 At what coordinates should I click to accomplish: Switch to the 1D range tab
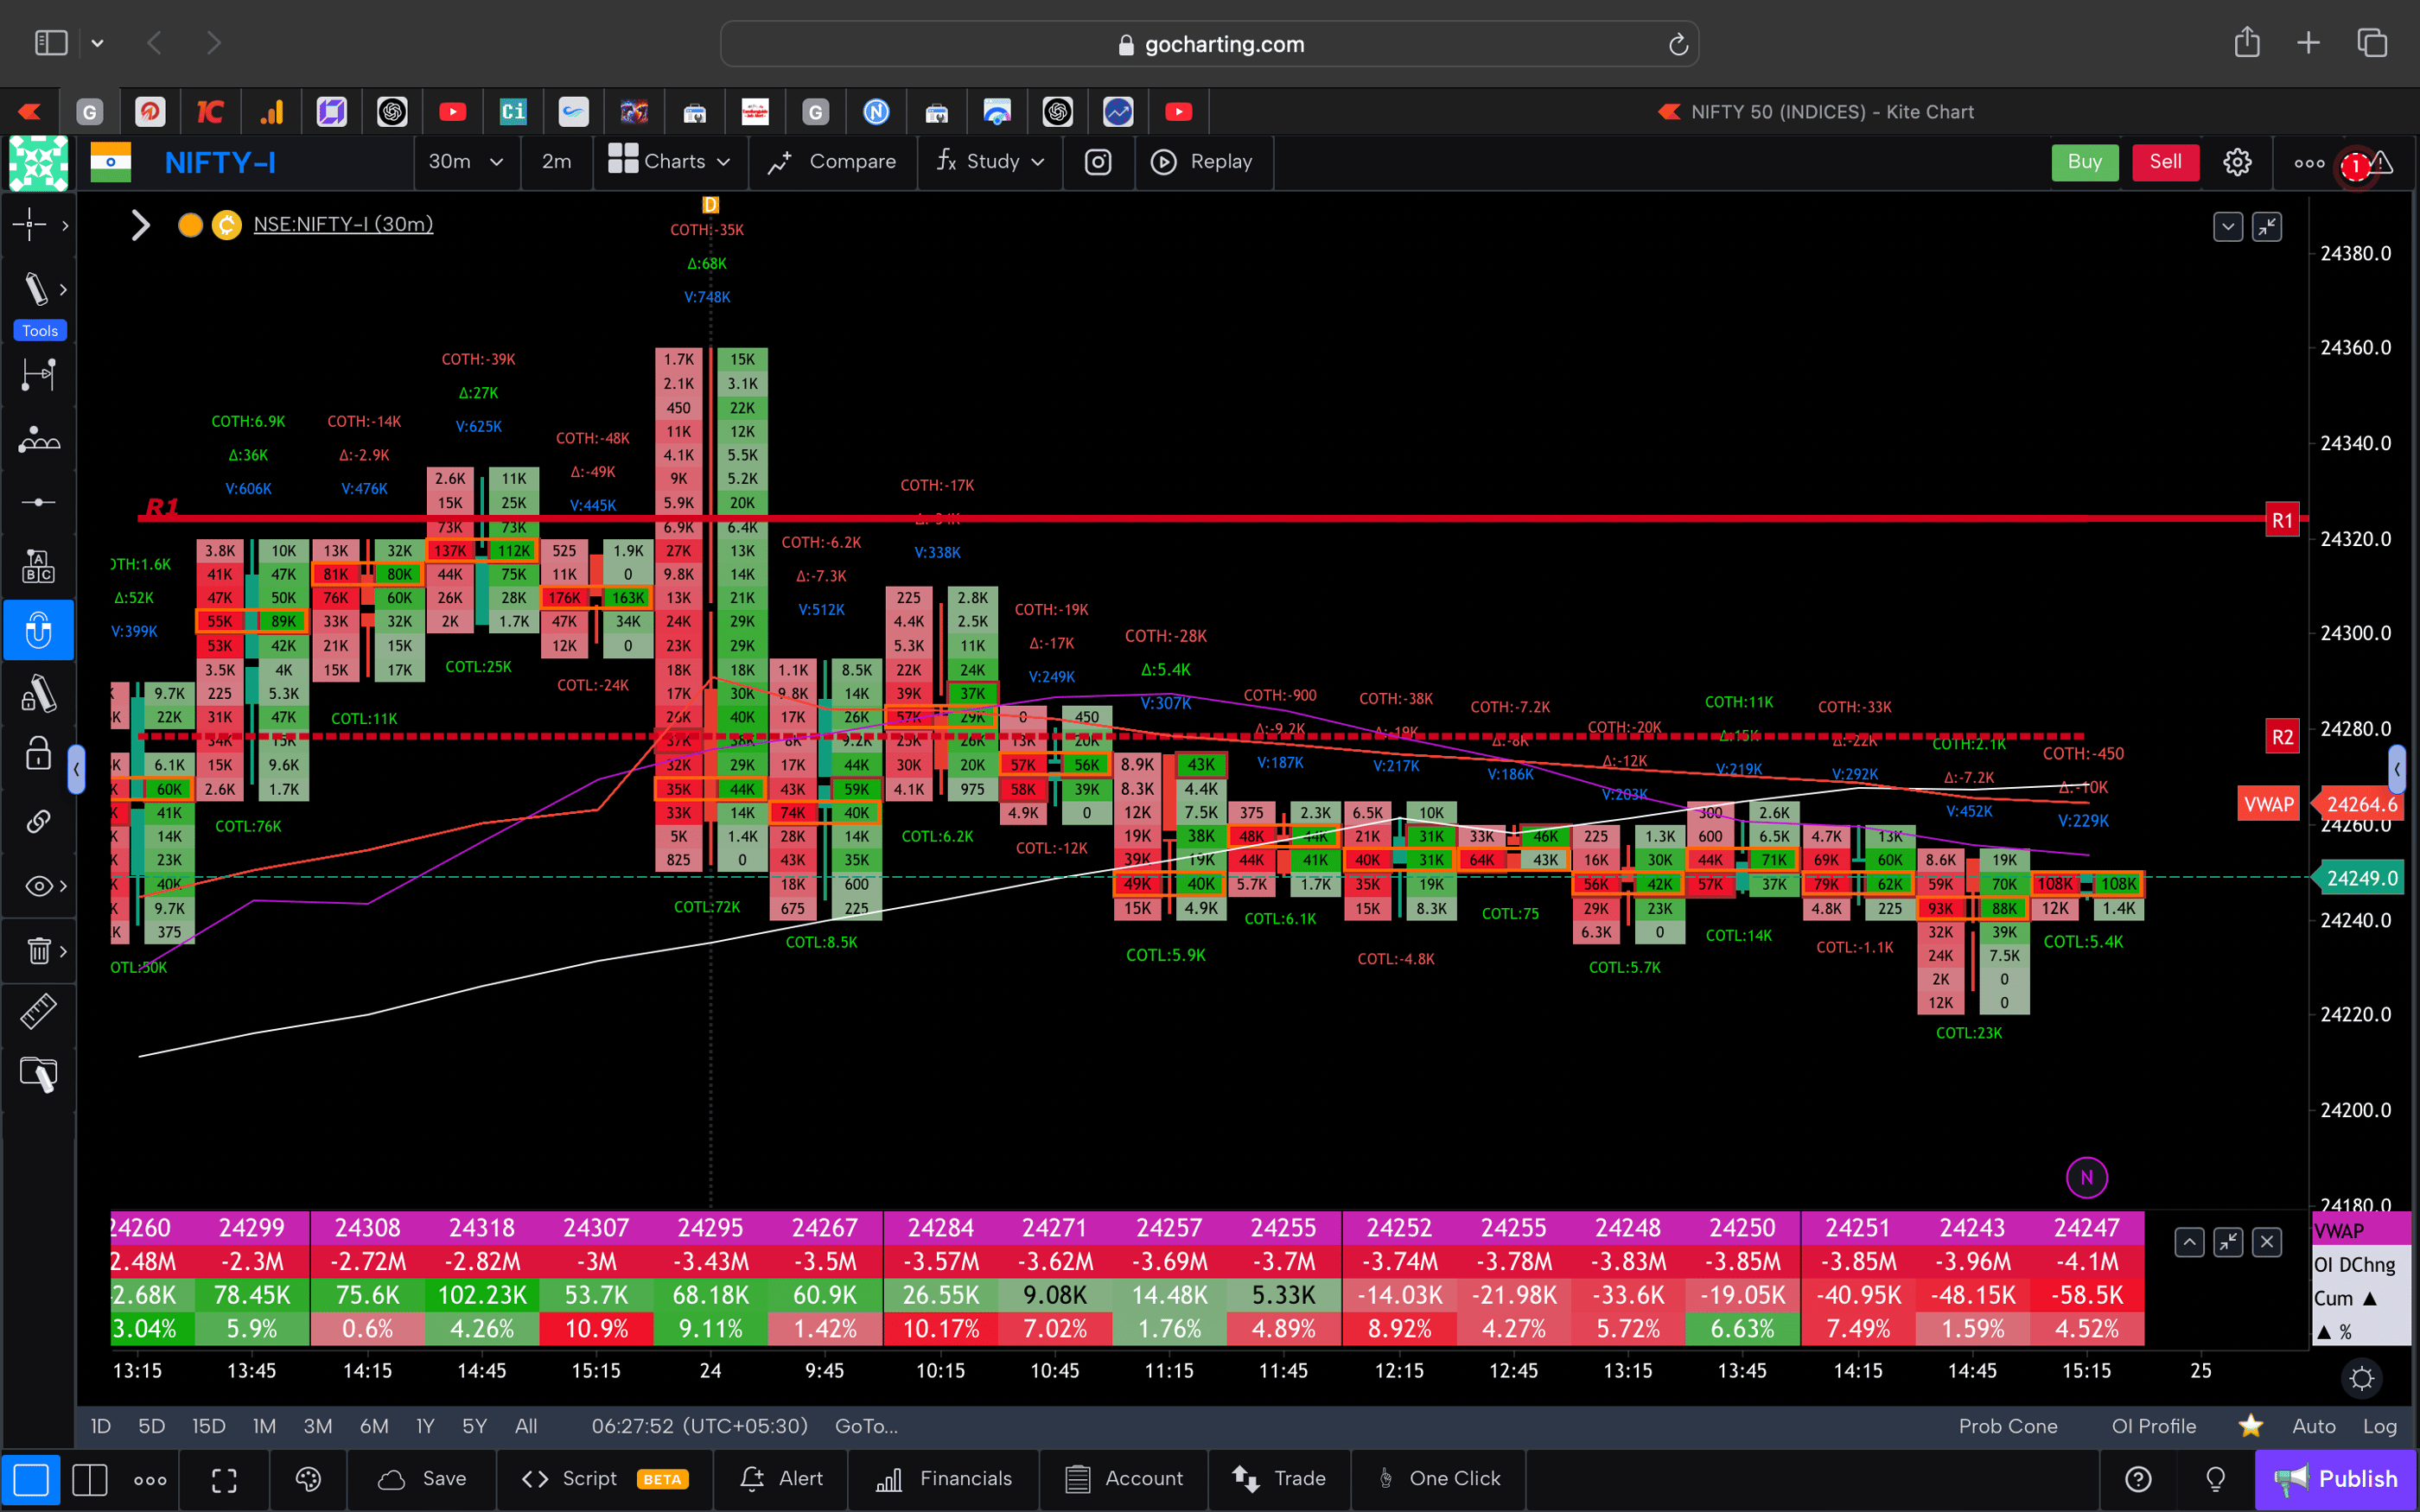pos(100,1426)
